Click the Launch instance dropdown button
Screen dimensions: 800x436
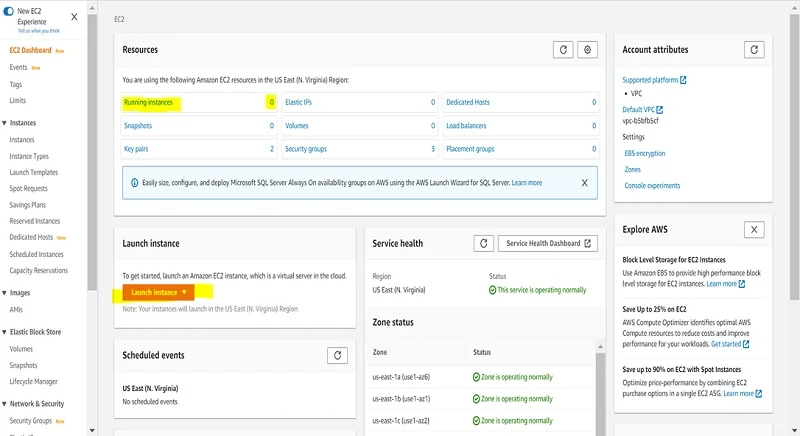click(x=158, y=292)
